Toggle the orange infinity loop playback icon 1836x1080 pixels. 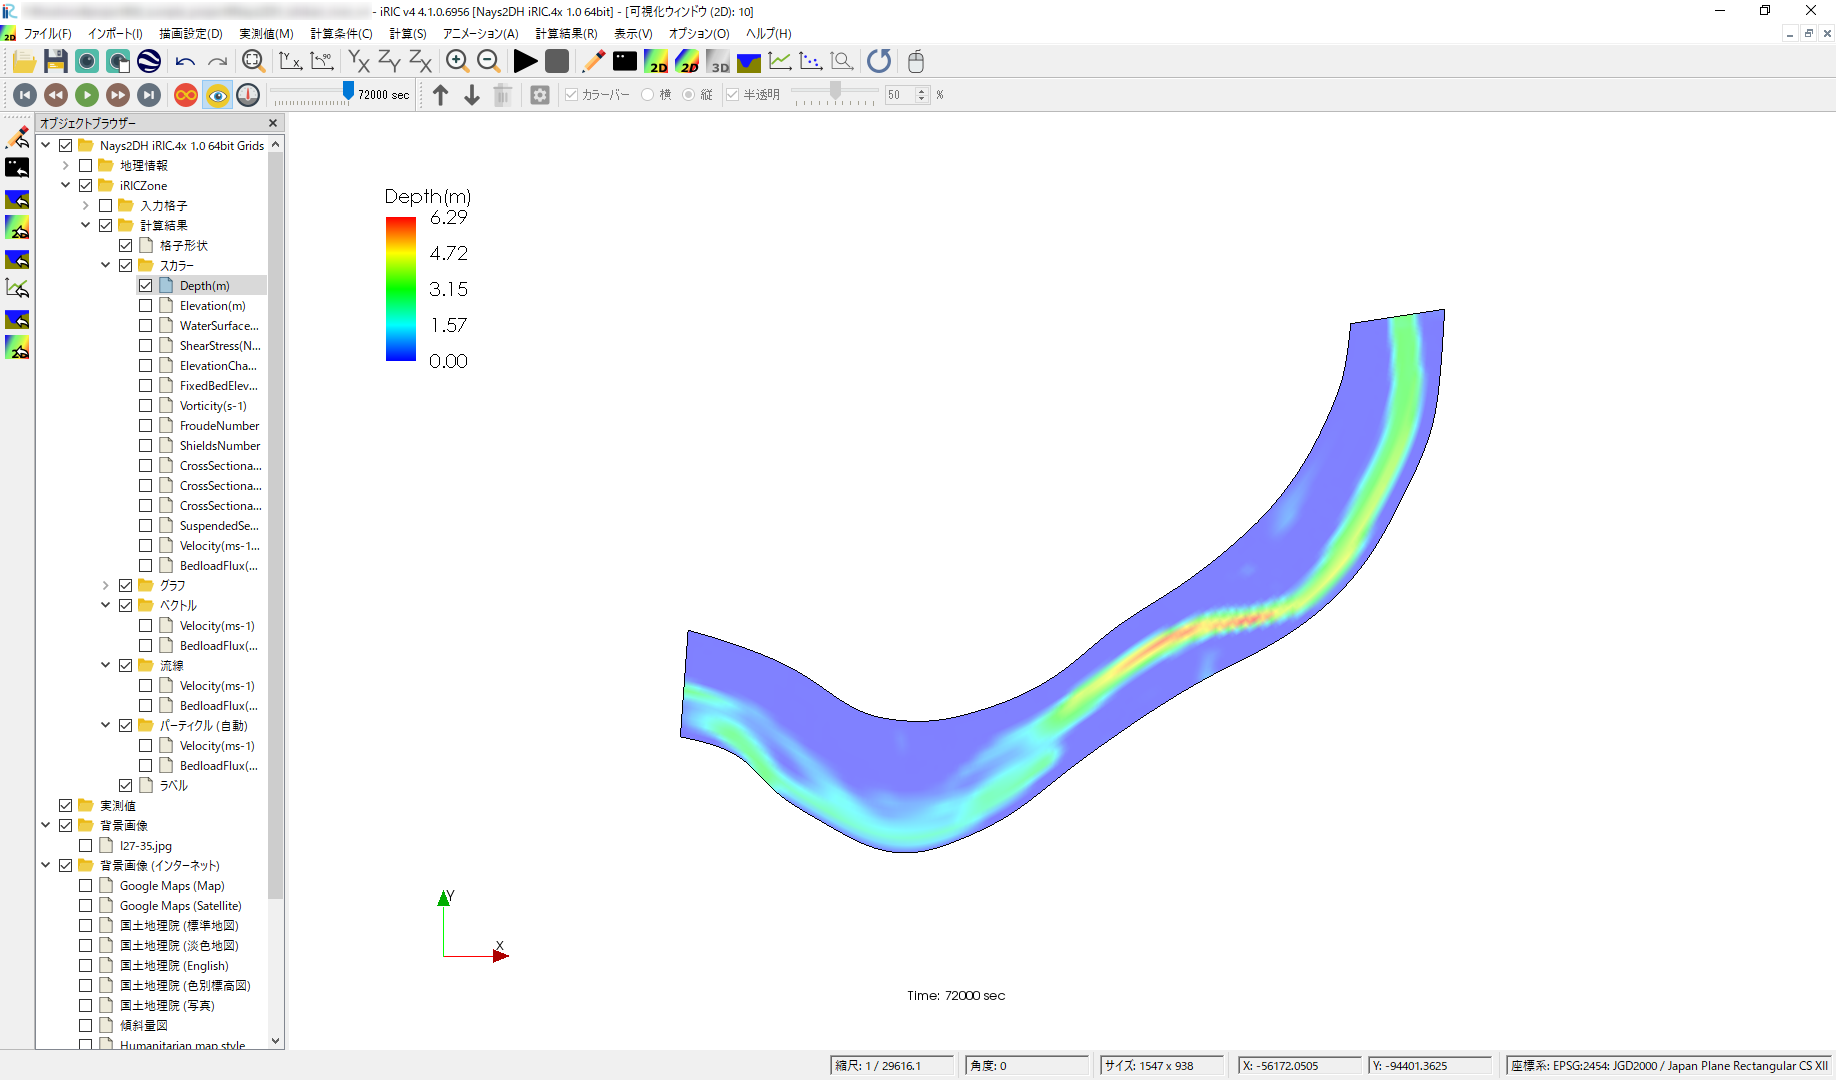pyautogui.click(x=186, y=95)
